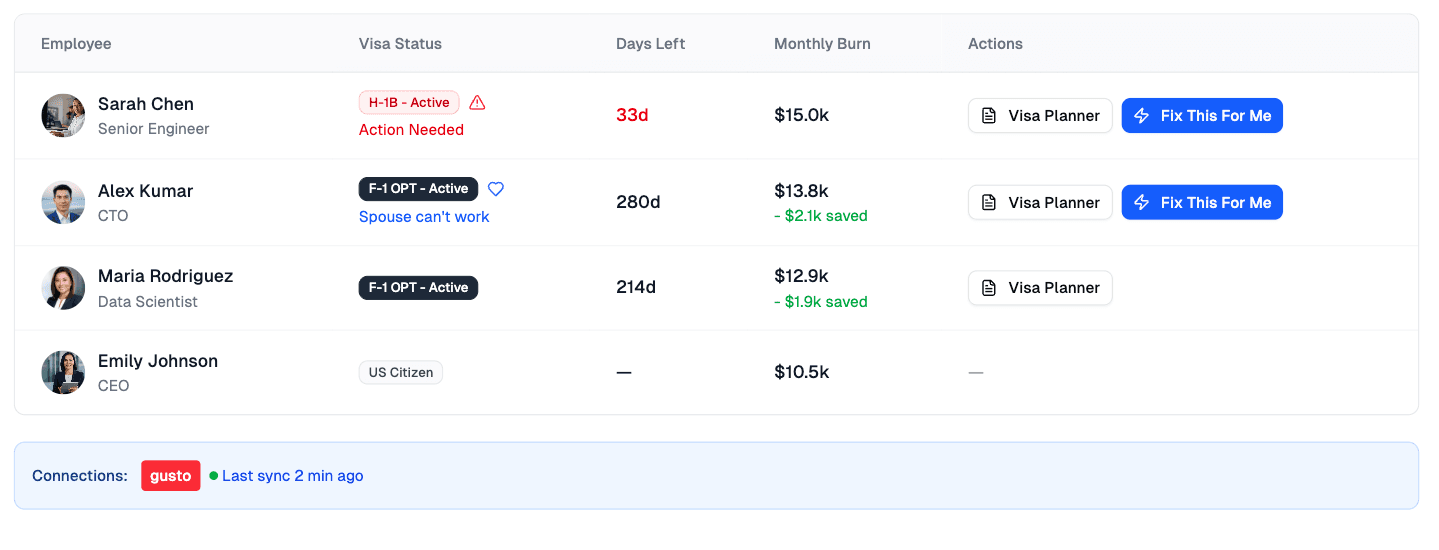Image resolution: width=1439 pixels, height=550 pixels.
Task: Click Maria Rodriguez's profile avatar
Action: tap(63, 288)
